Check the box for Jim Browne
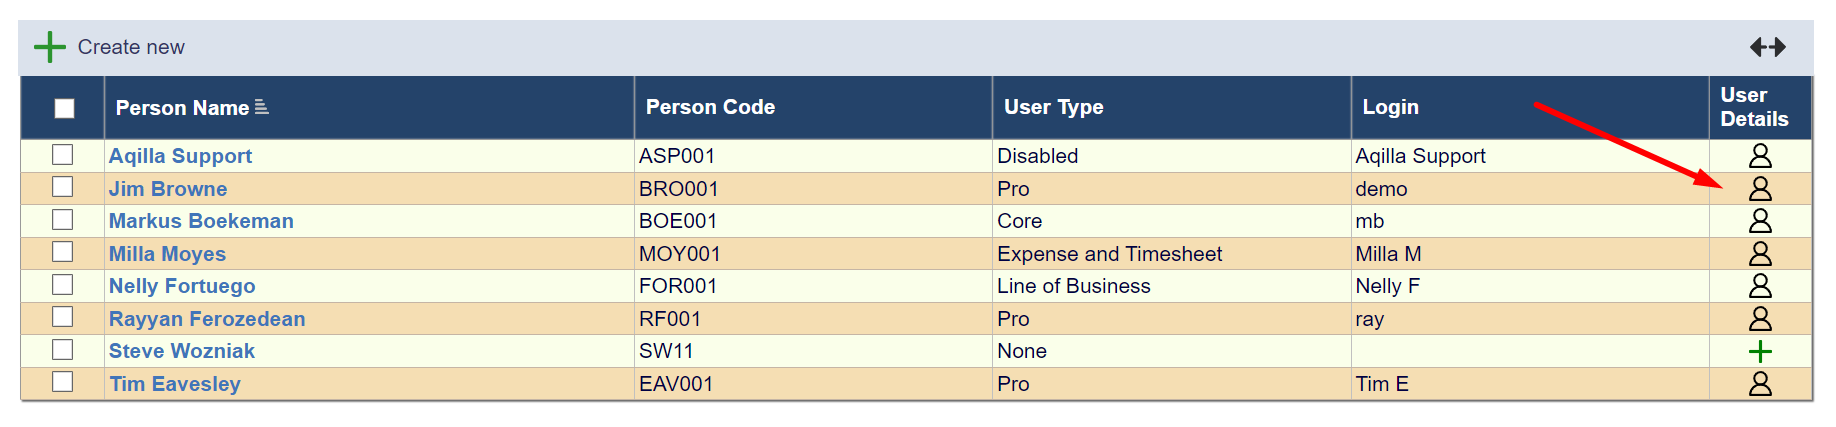Image resolution: width=1836 pixels, height=427 pixels. point(63,187)
